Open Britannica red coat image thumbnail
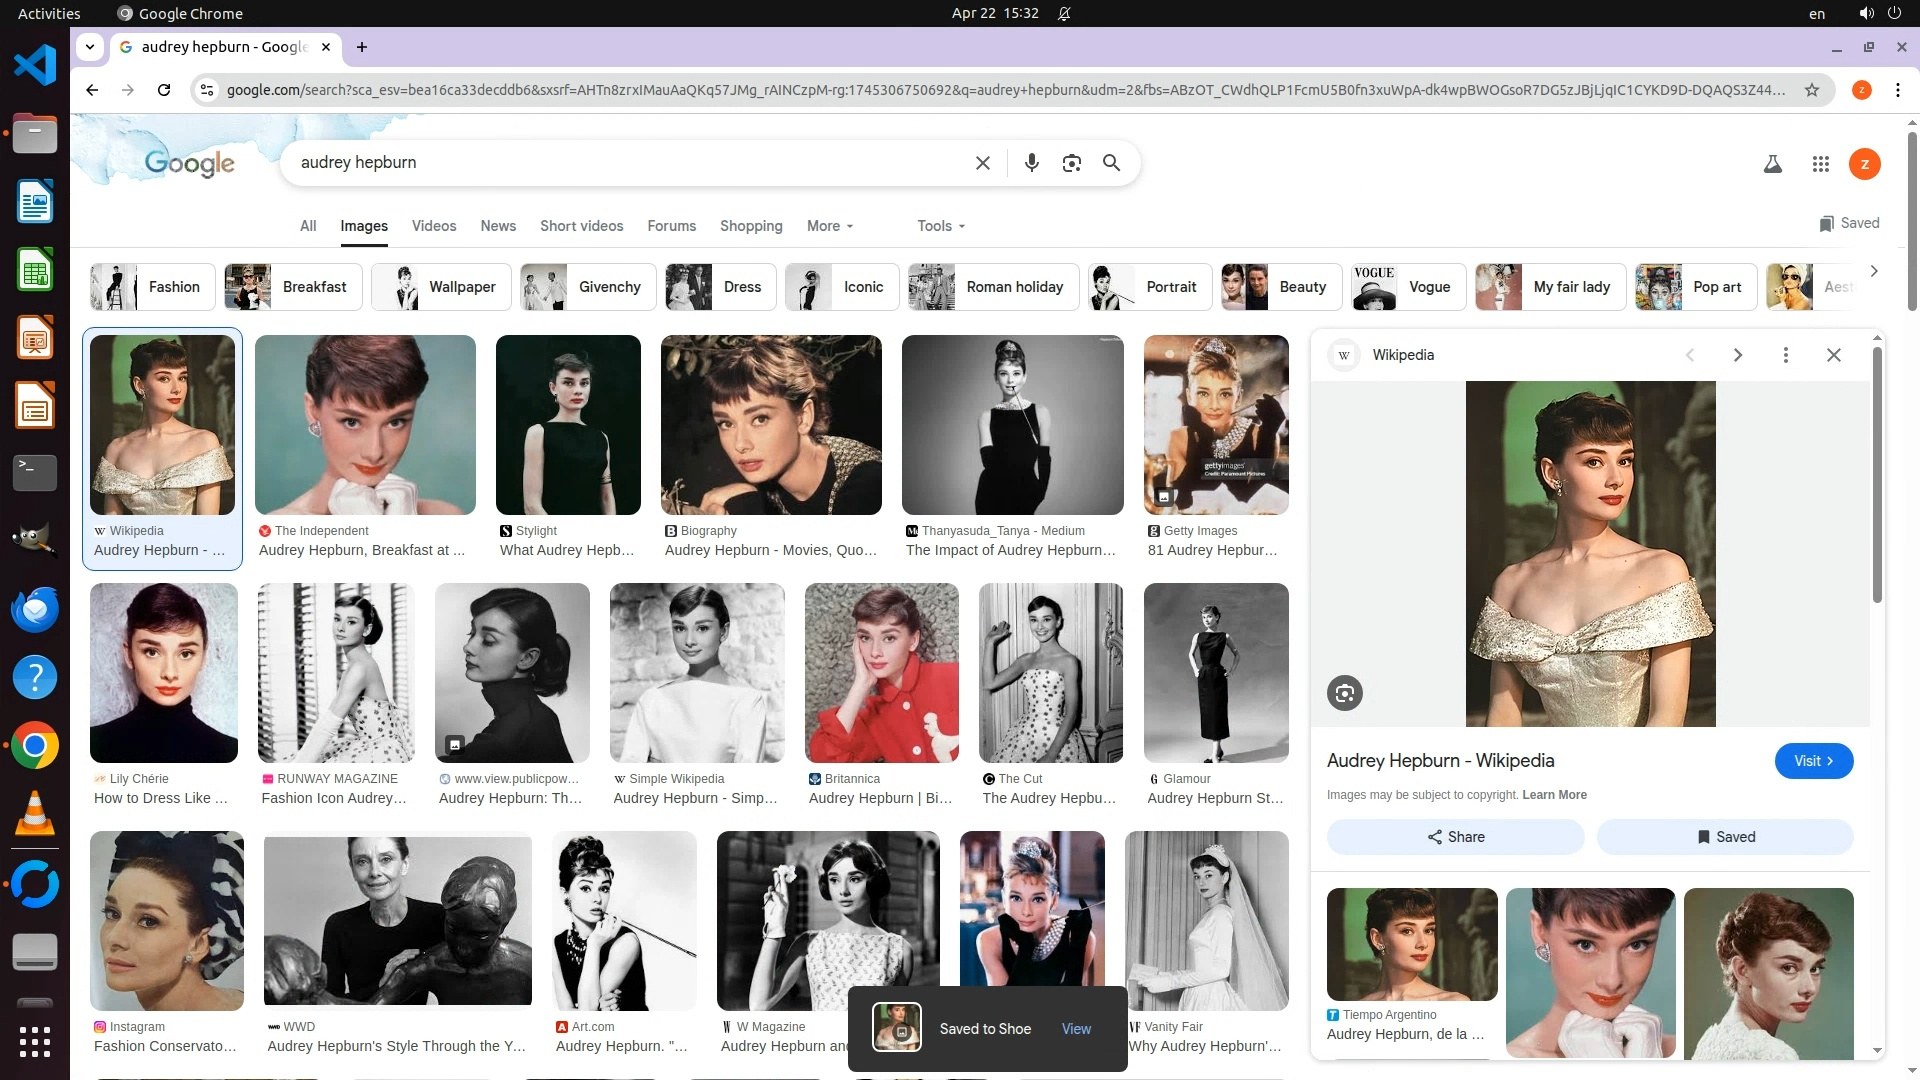 pyautogui.click(x=881, y=673)
